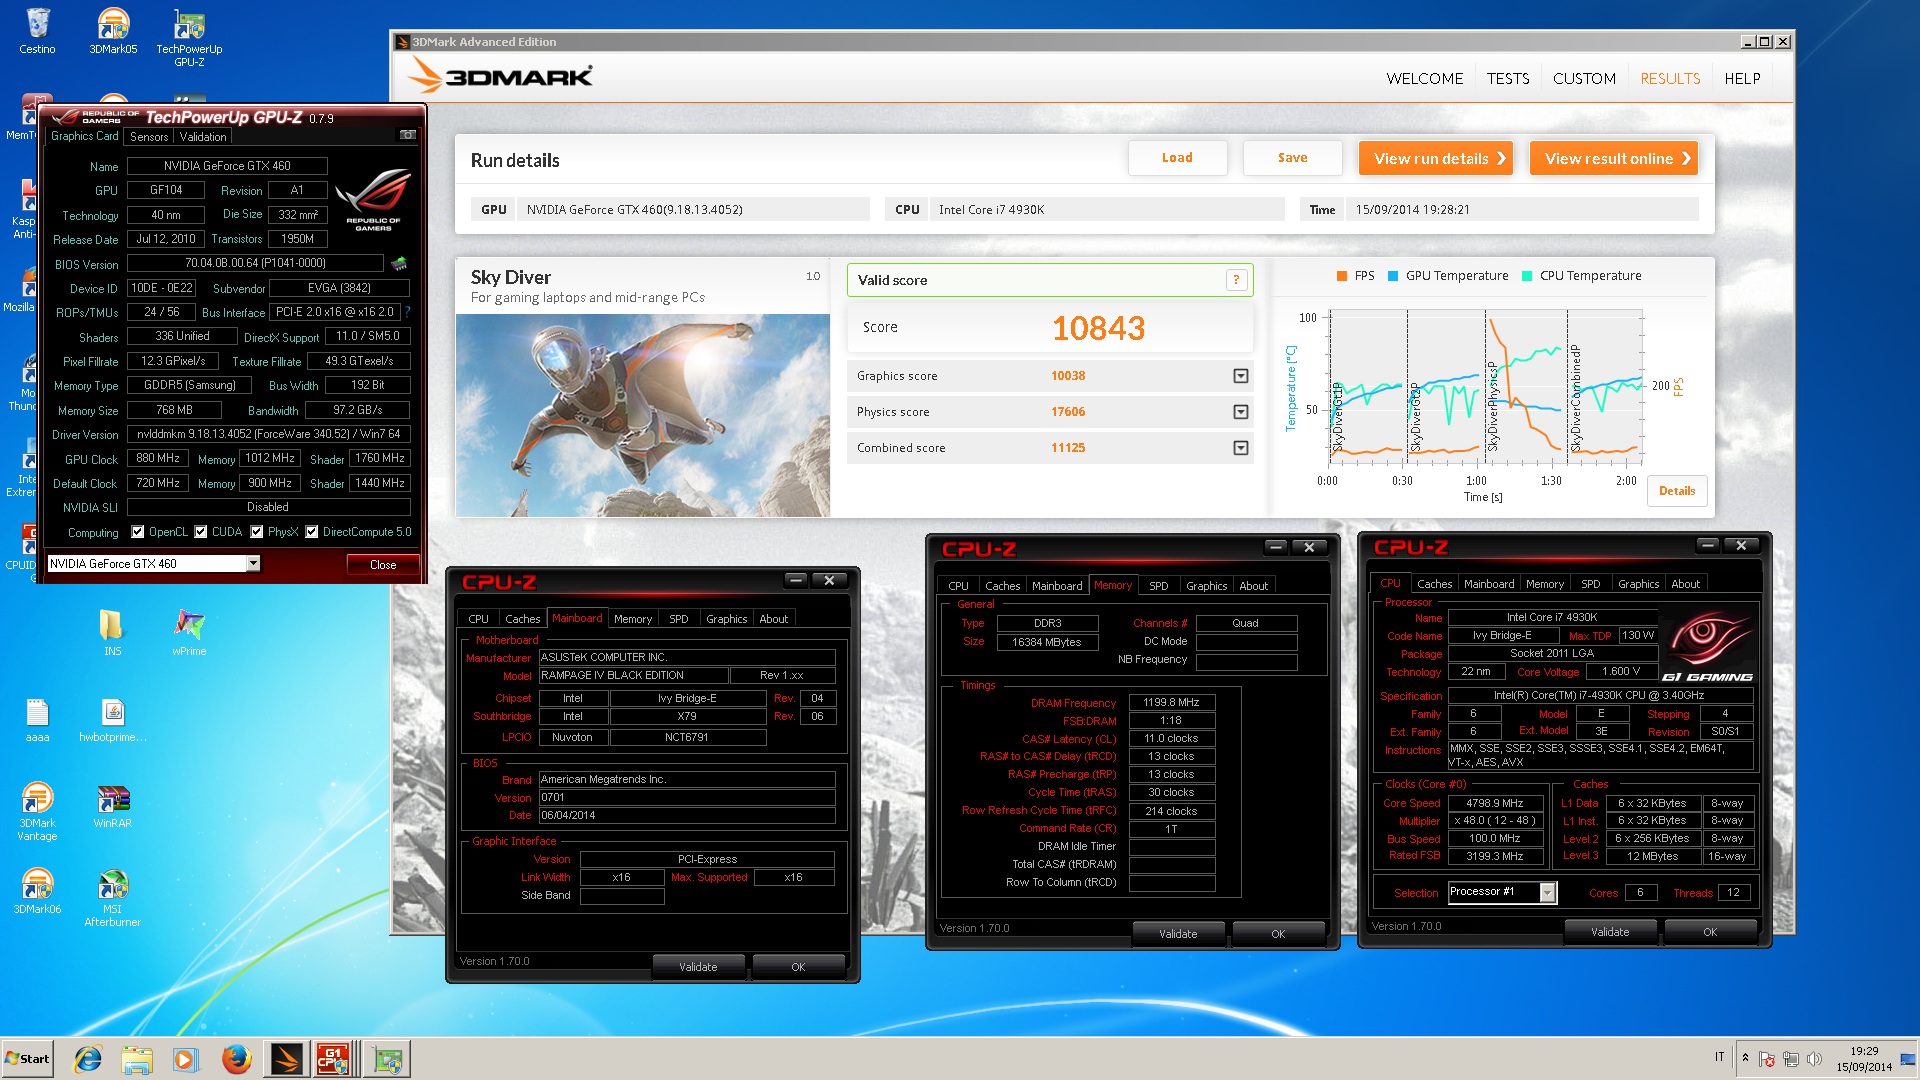Image resolution: width=1920 pixels, height=1080 pixels.
Task: Open GPU selection dropdown in GPU-Z
Action: coord(253,564)
